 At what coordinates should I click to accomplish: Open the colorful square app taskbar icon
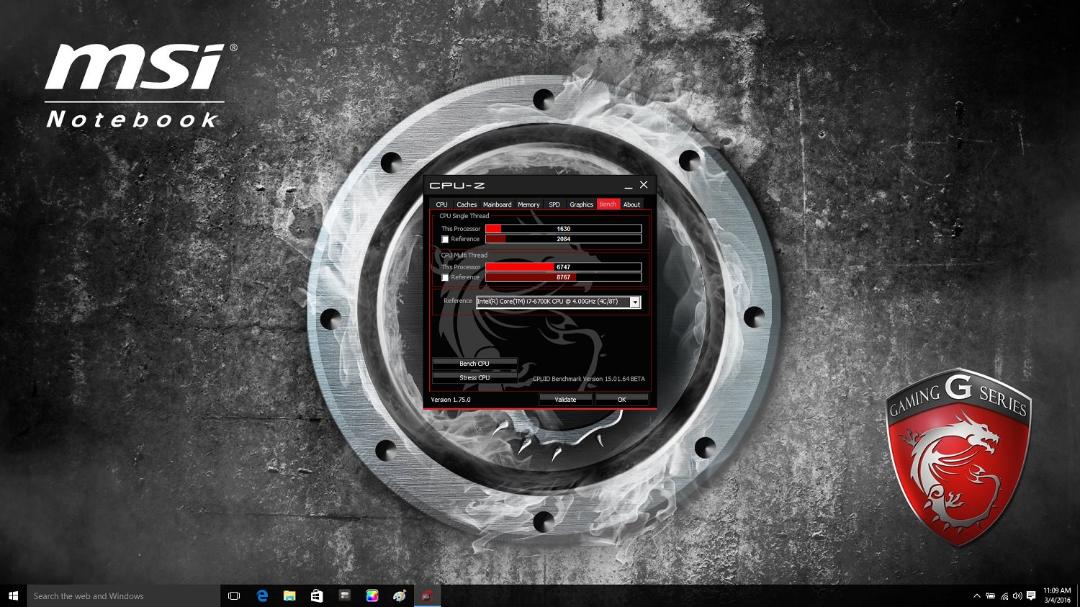372,596
